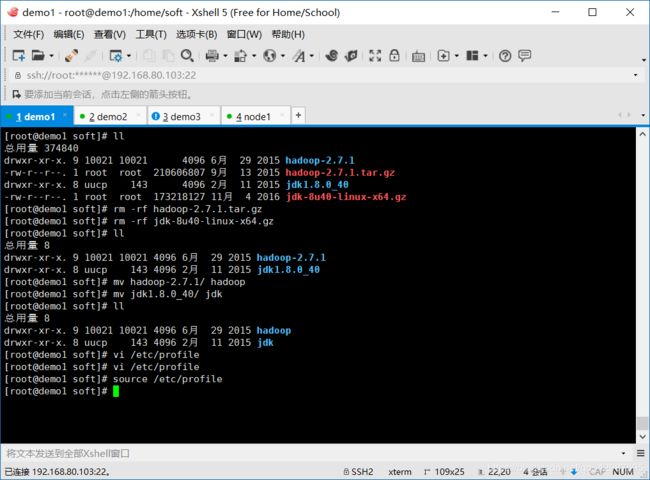Open the 选项卡(B) menu

196,34
